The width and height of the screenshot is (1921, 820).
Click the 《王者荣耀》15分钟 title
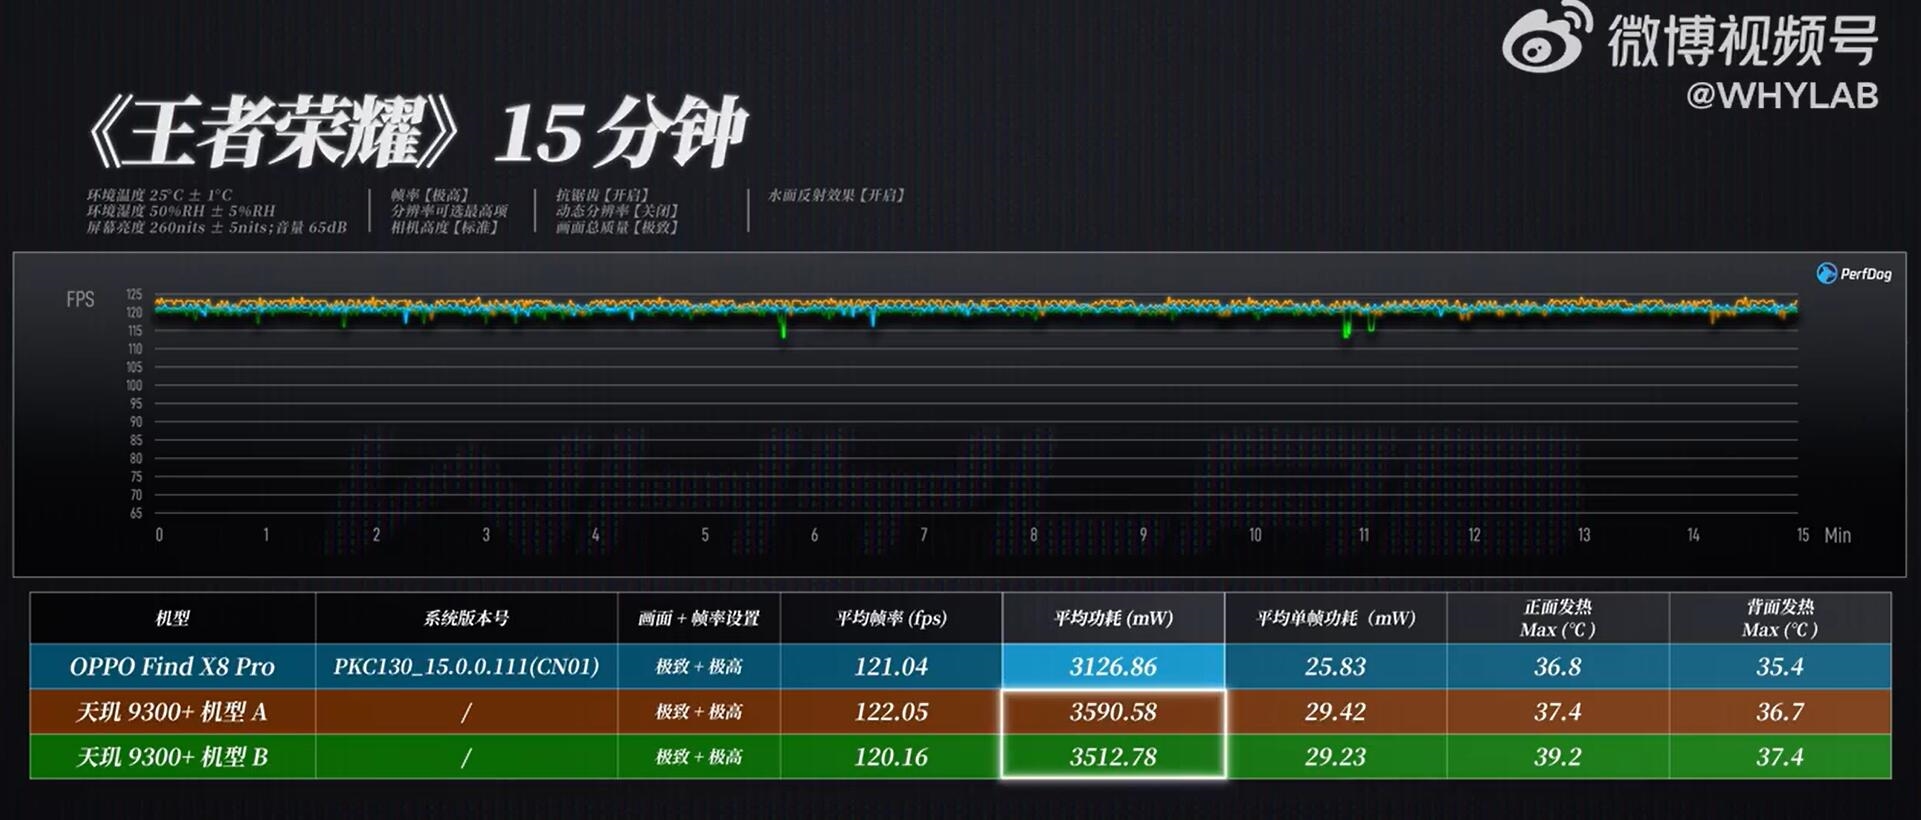tap(416, 133)
